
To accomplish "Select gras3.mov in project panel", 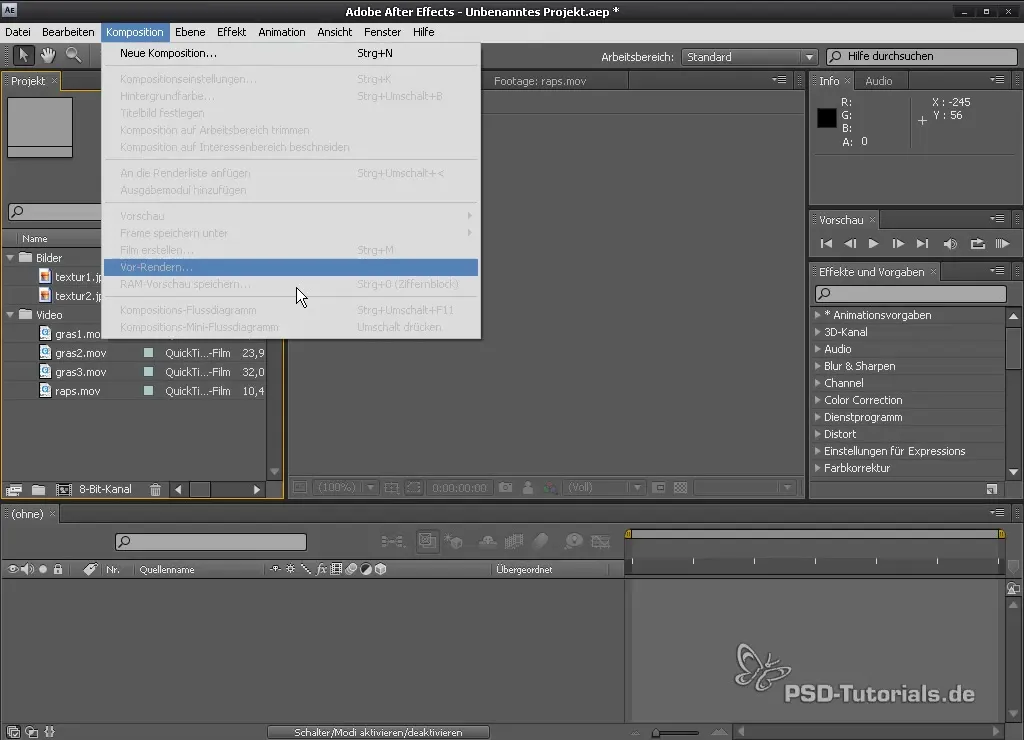I will (80, 372).
